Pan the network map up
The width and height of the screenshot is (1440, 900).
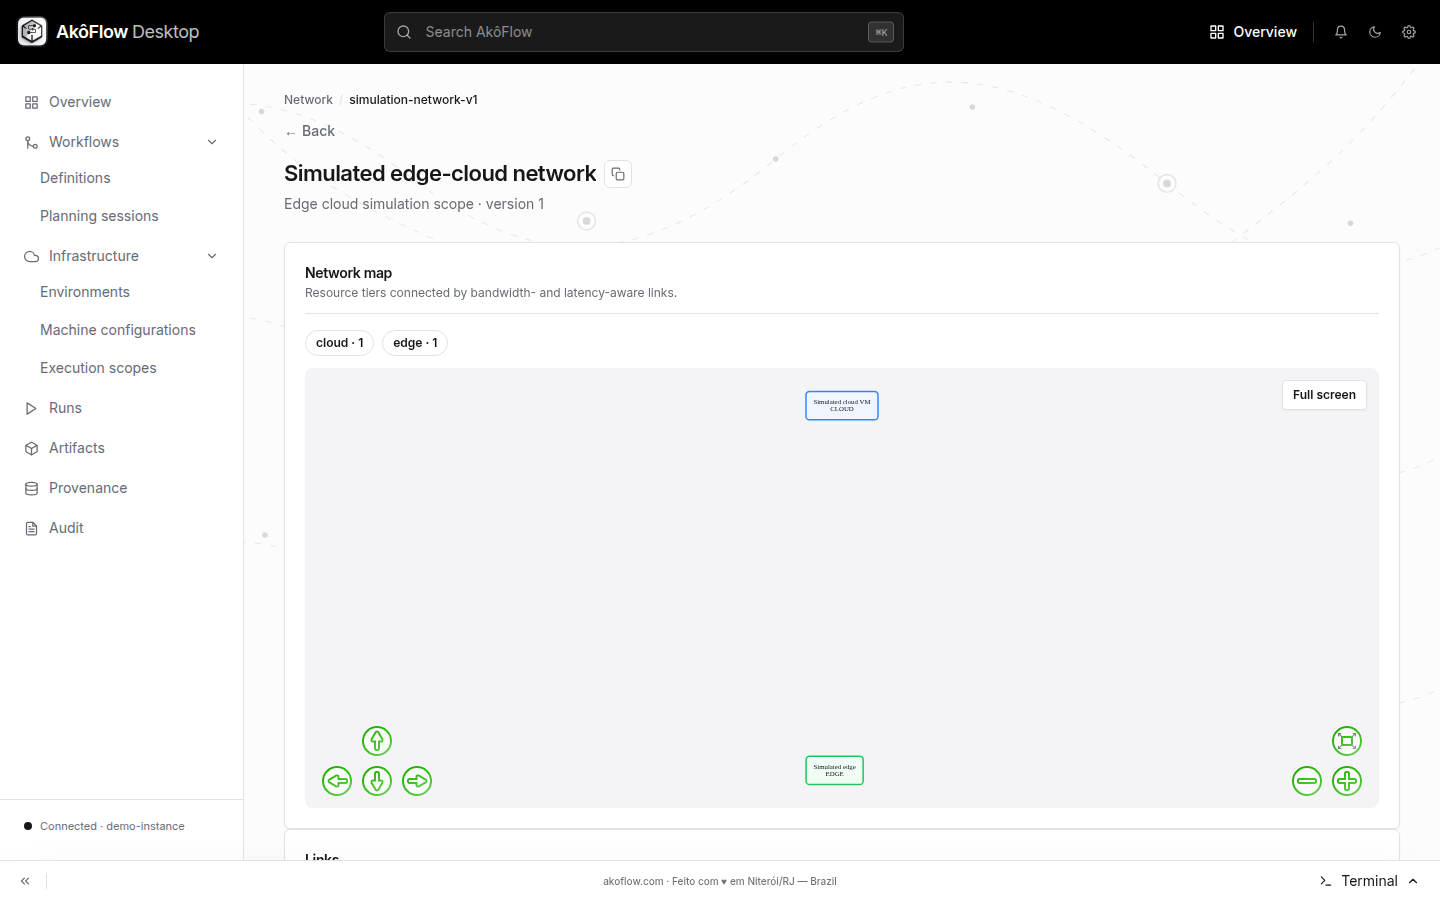[377, 741]
